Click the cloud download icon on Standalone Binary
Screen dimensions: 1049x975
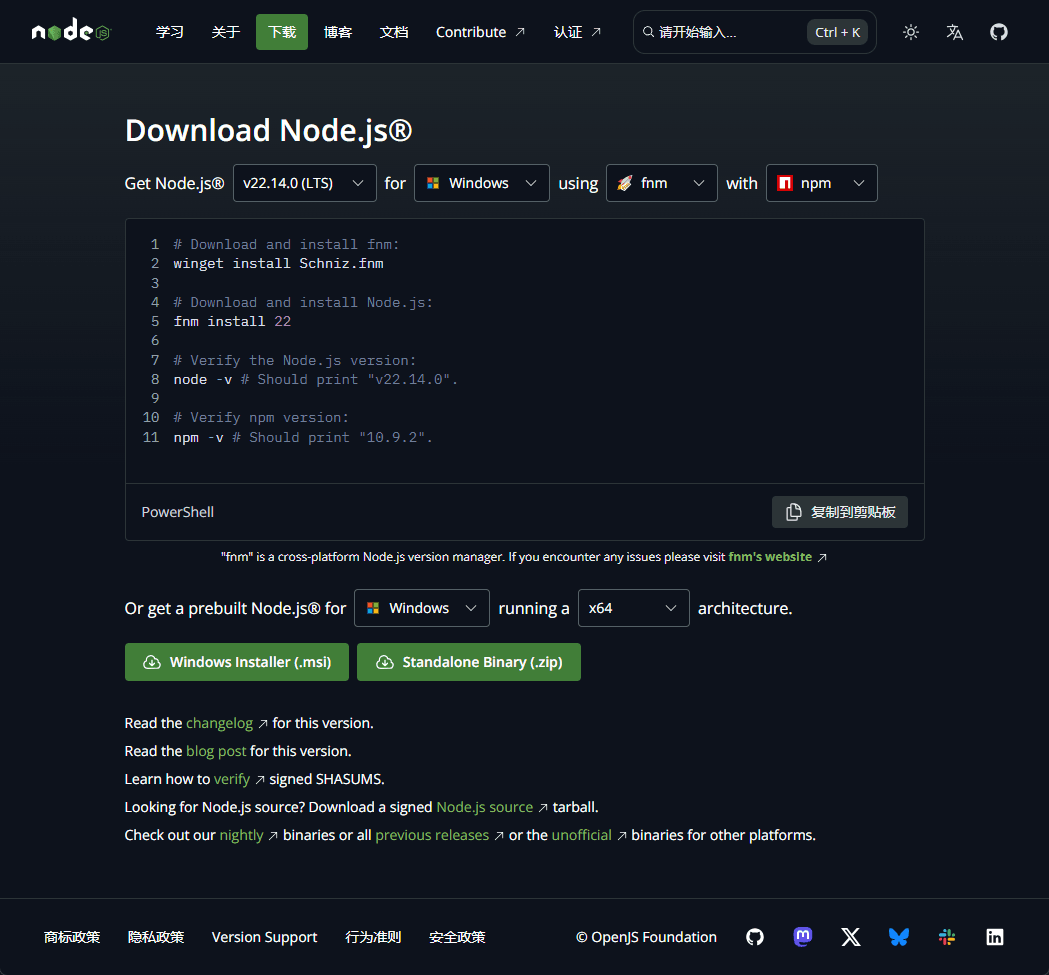[x=385, y=662]
